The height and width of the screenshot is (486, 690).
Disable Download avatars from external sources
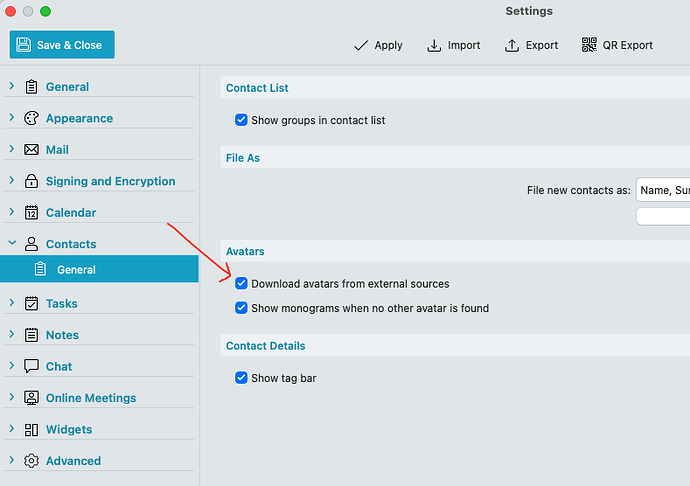point(241,284)
